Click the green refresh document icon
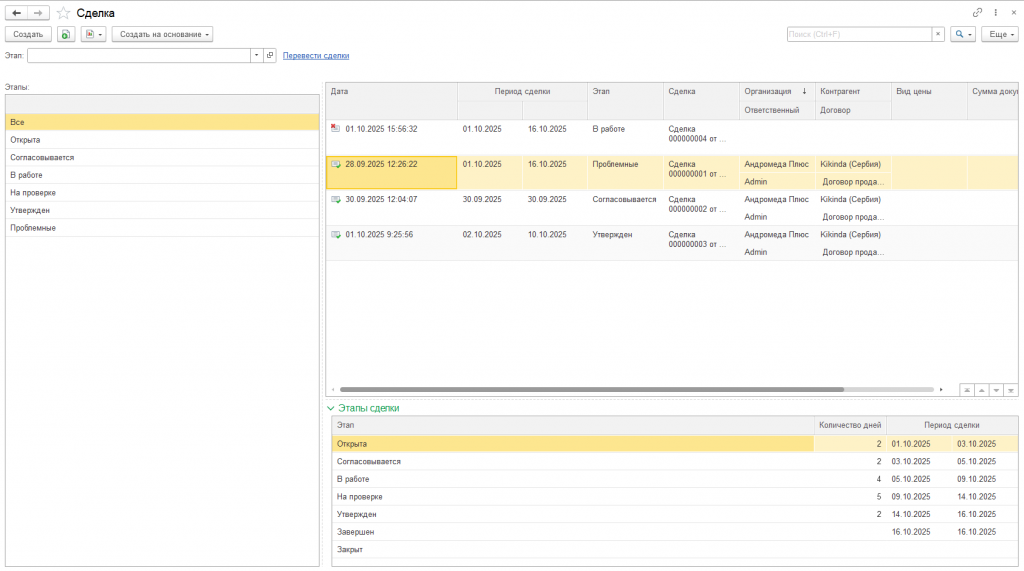This screenshot has height=571, width=1024. 65,34
